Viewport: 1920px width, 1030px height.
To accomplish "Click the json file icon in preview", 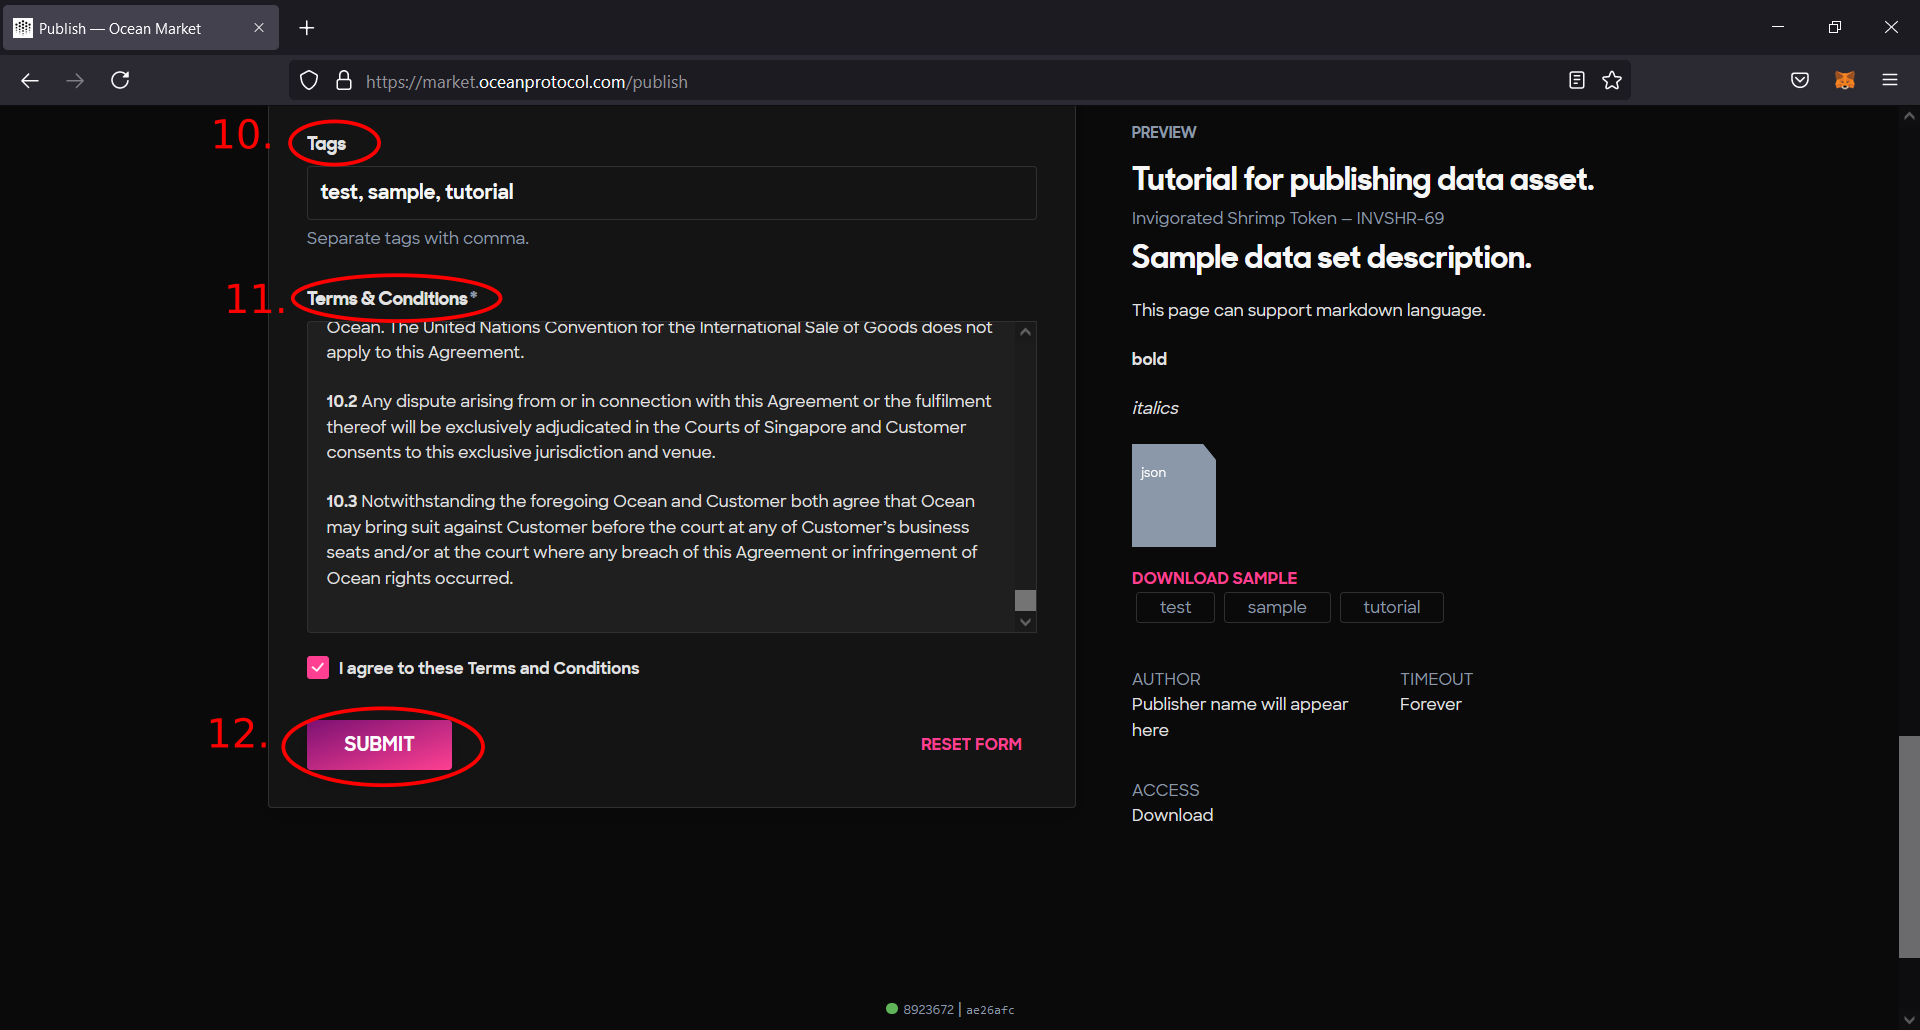I will click(x=1173, y=495).
